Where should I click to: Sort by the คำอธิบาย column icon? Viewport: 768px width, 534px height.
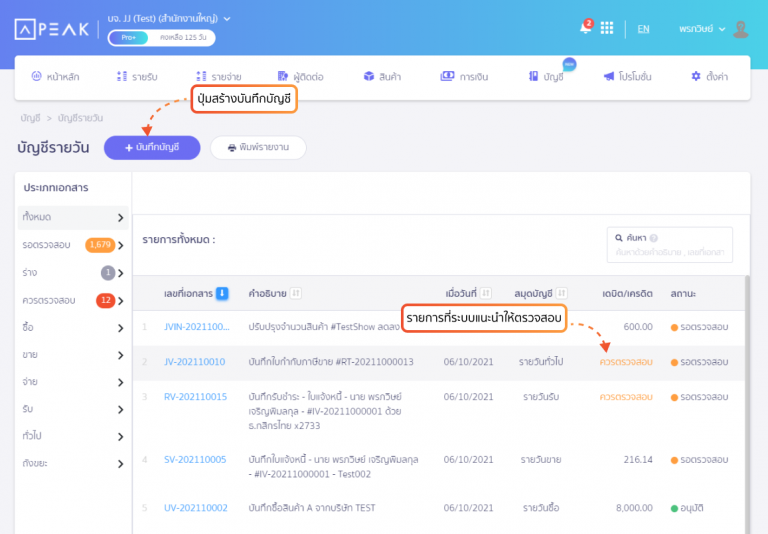click(297, 293)
